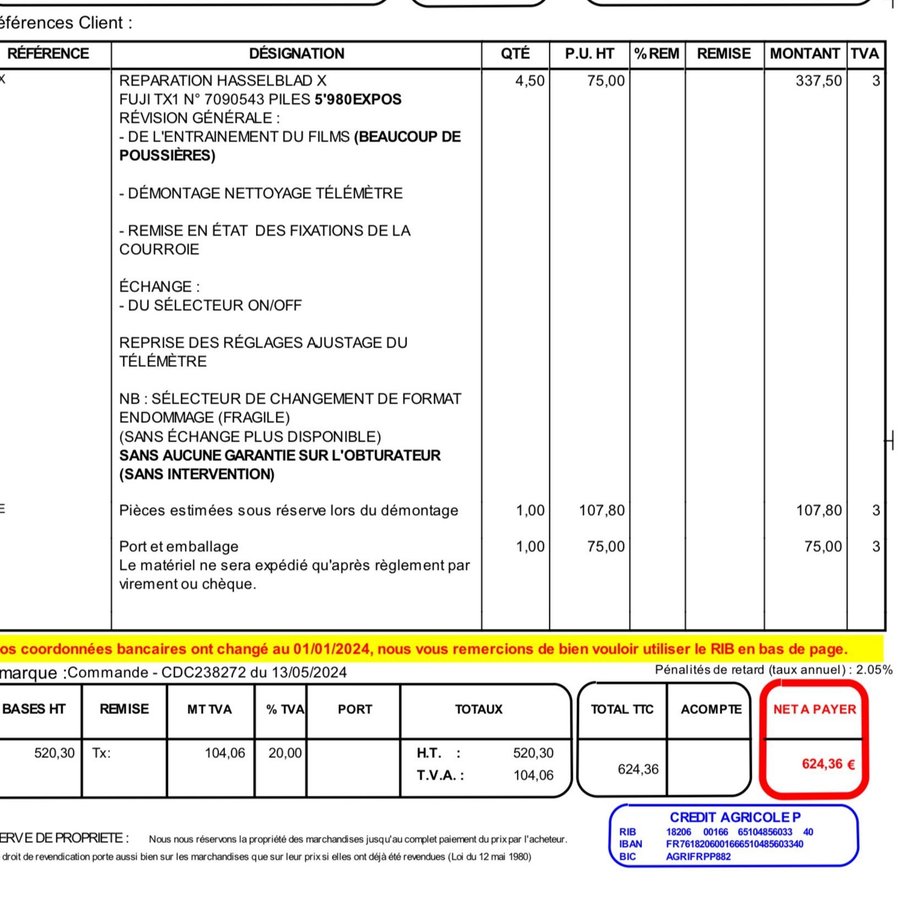Click the DÉSIGNATION column header
This screenshot has width=900, height=900.
point(296,54)
